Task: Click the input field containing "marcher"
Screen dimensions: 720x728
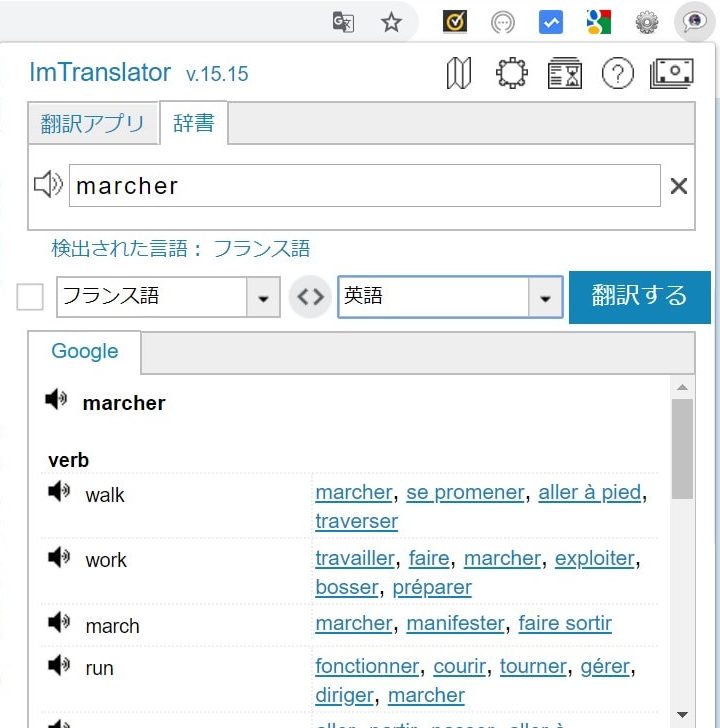Action: click(x=365, y=186)
